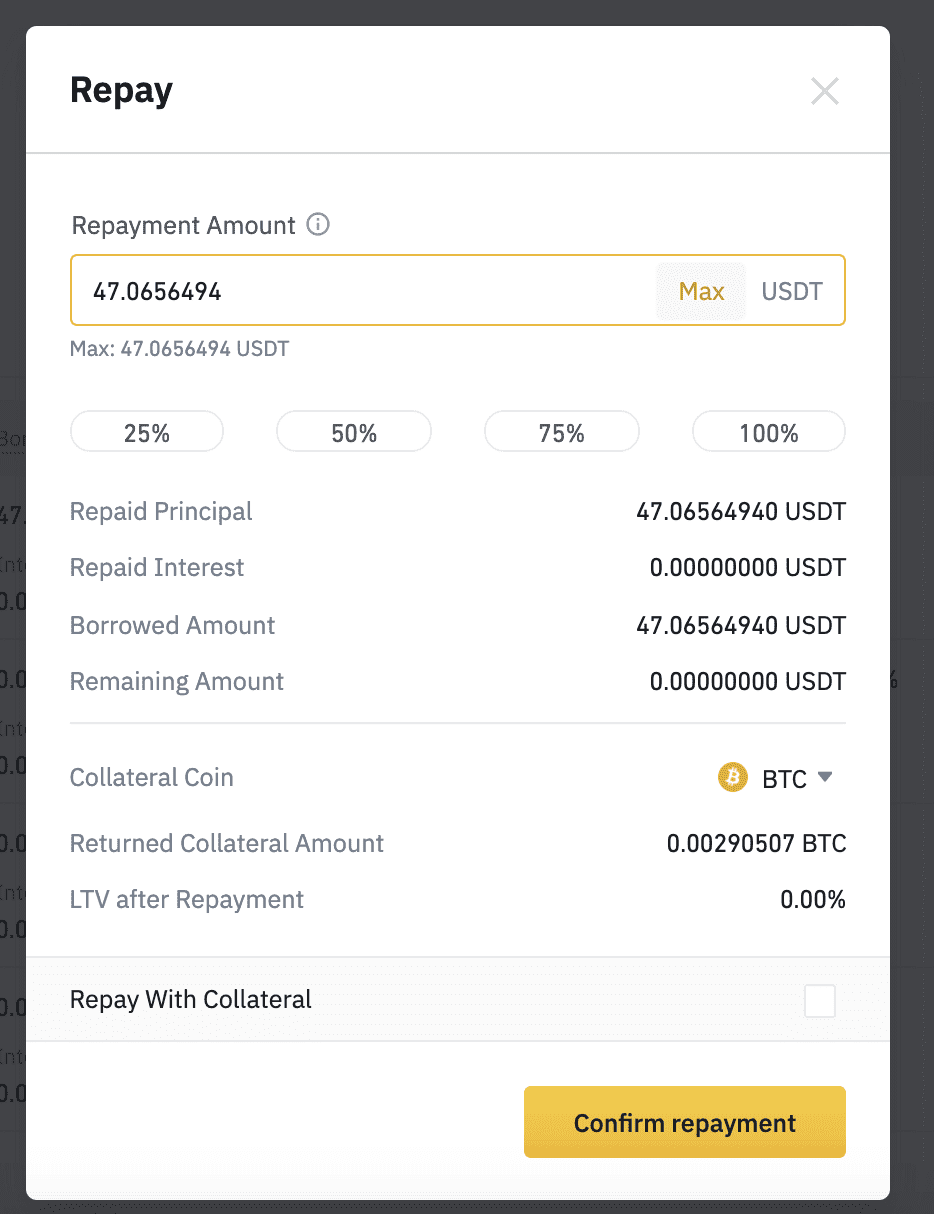Click the Bitcoin coin icon
934x1214 pixels.
(x=733, y=777)
